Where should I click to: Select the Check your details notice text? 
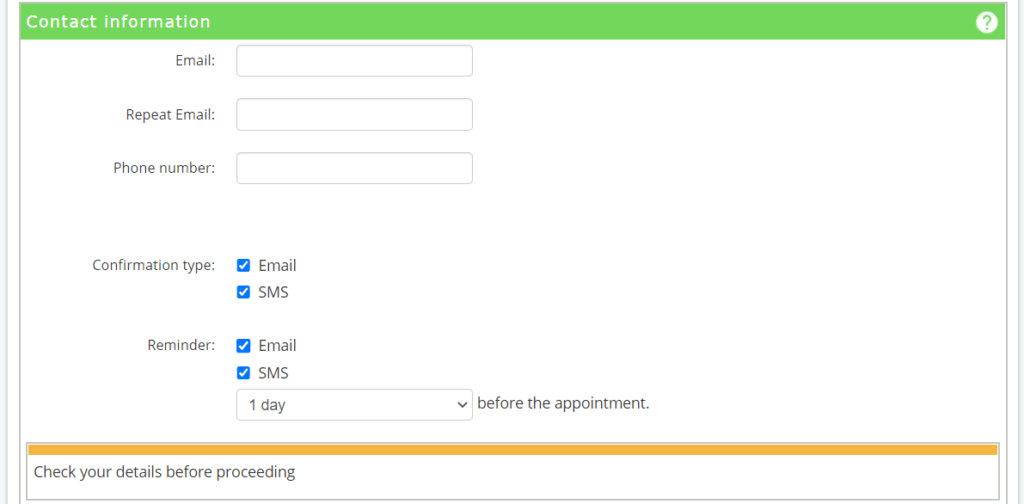point(164,472)
